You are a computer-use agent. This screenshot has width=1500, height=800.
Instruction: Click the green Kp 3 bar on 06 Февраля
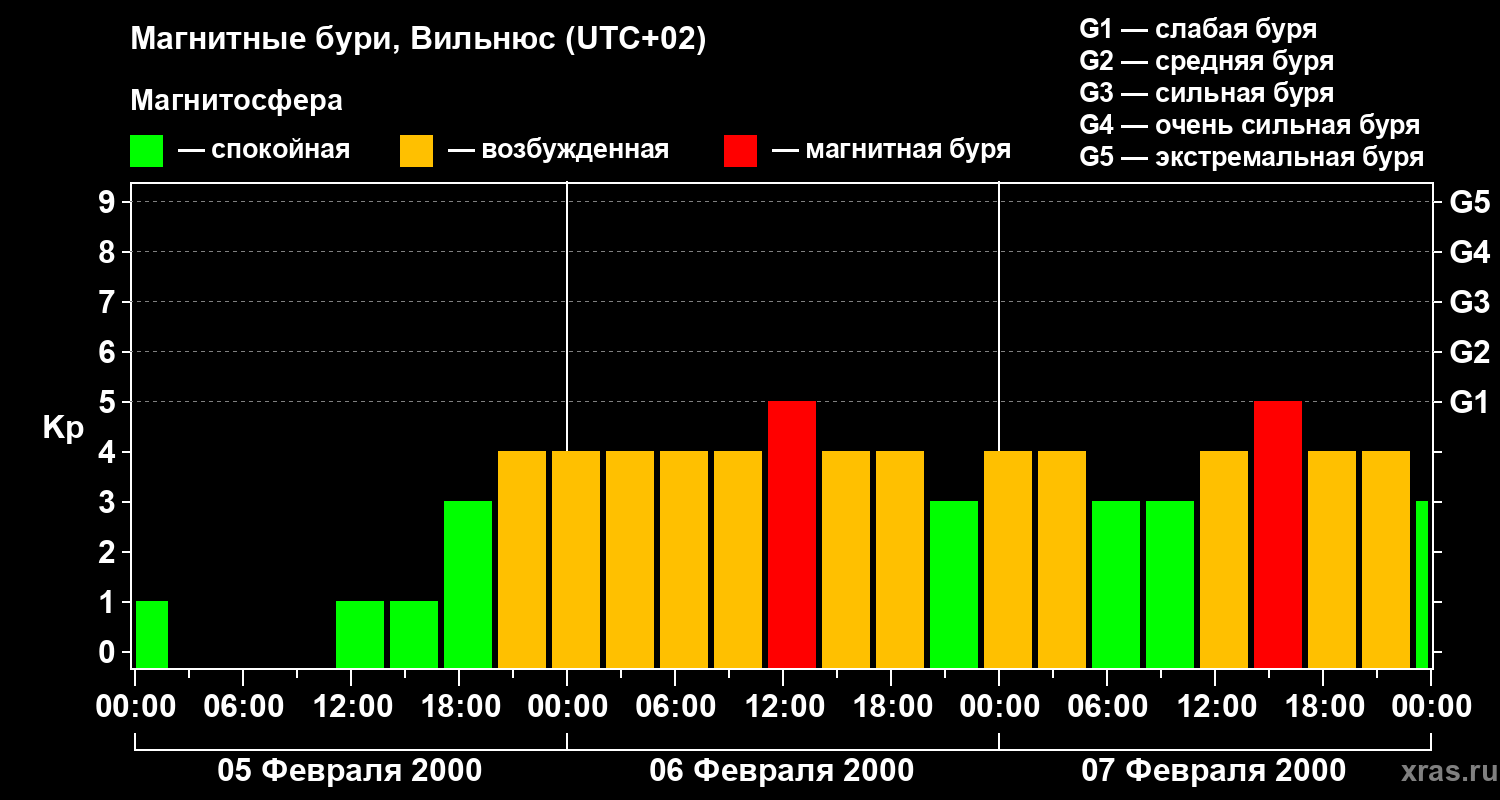(954, 584)
